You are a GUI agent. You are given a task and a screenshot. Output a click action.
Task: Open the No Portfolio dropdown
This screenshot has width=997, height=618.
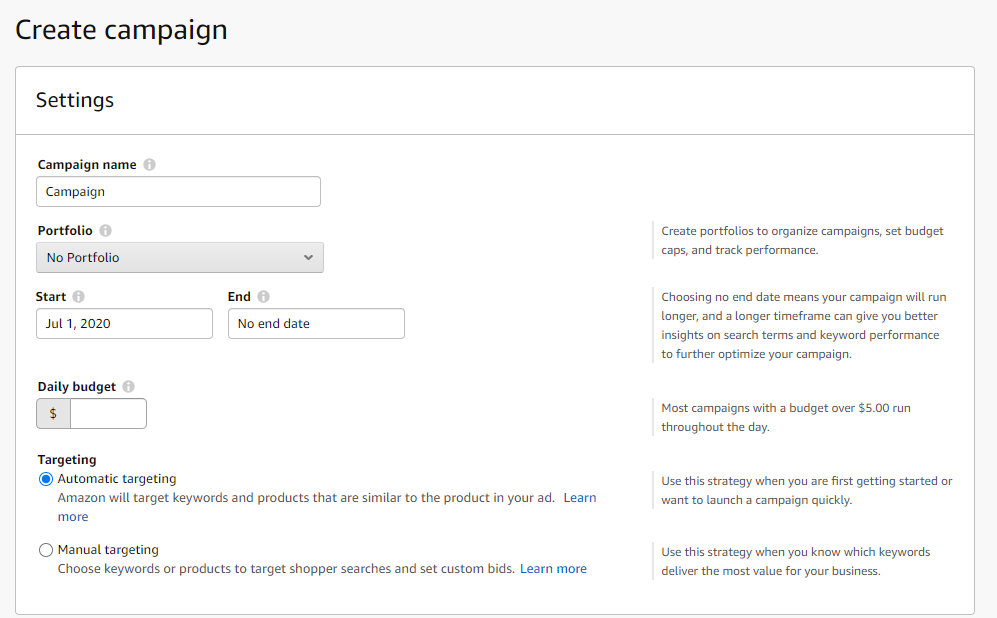[x=180, y=258]
